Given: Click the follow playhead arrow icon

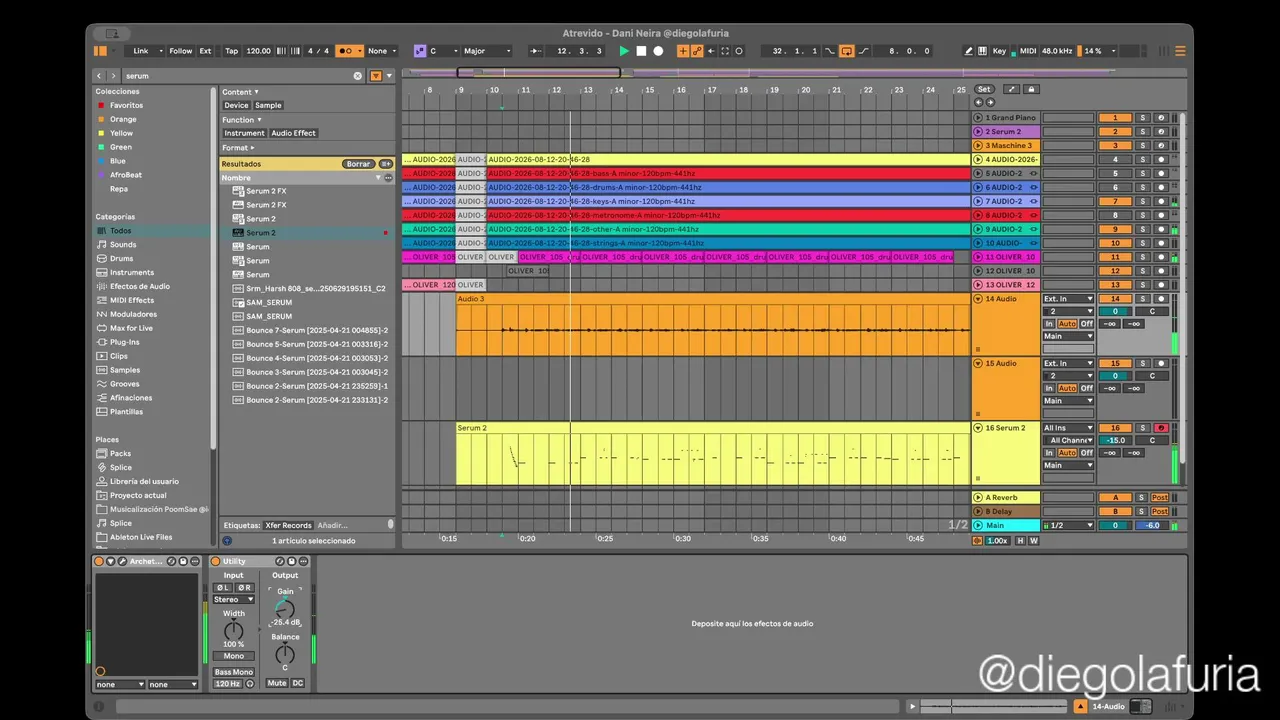Looking at the screenshot, I should (x=535, y=51).
